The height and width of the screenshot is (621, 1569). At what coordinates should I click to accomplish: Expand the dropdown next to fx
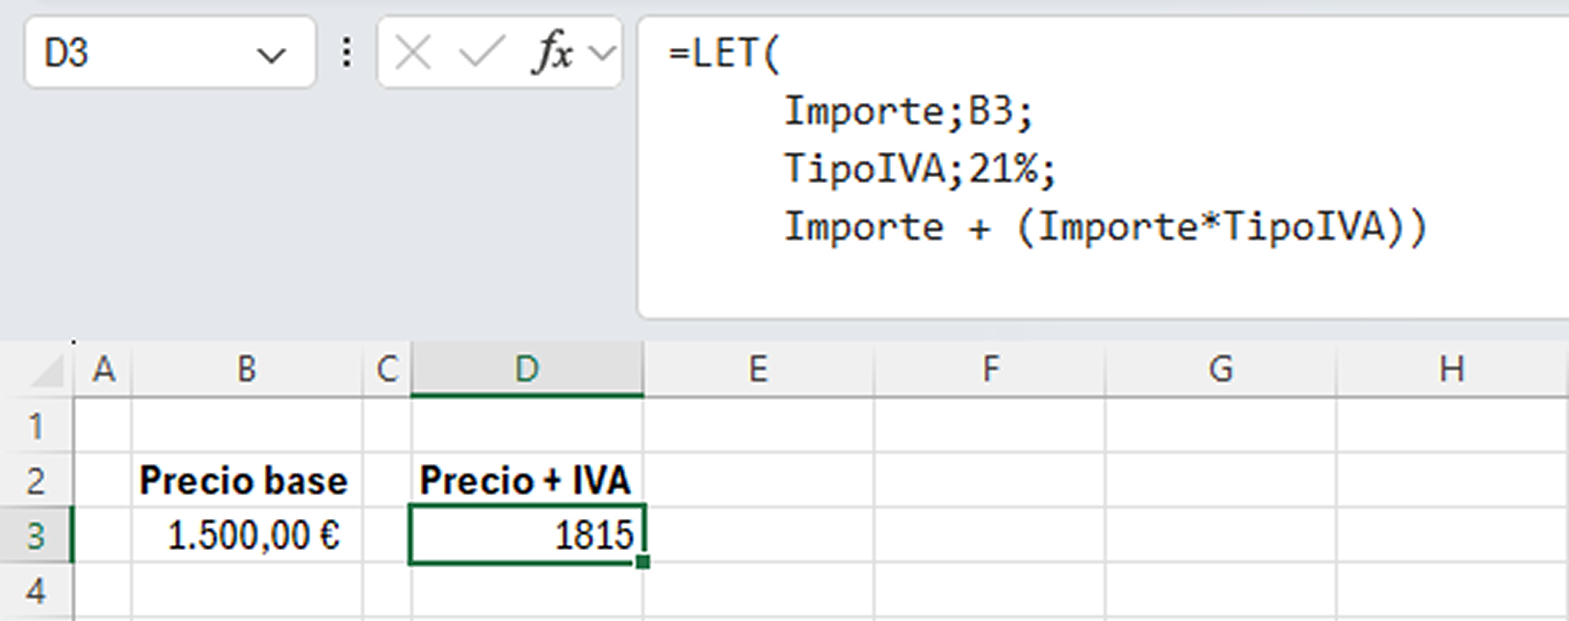(602, 53)
